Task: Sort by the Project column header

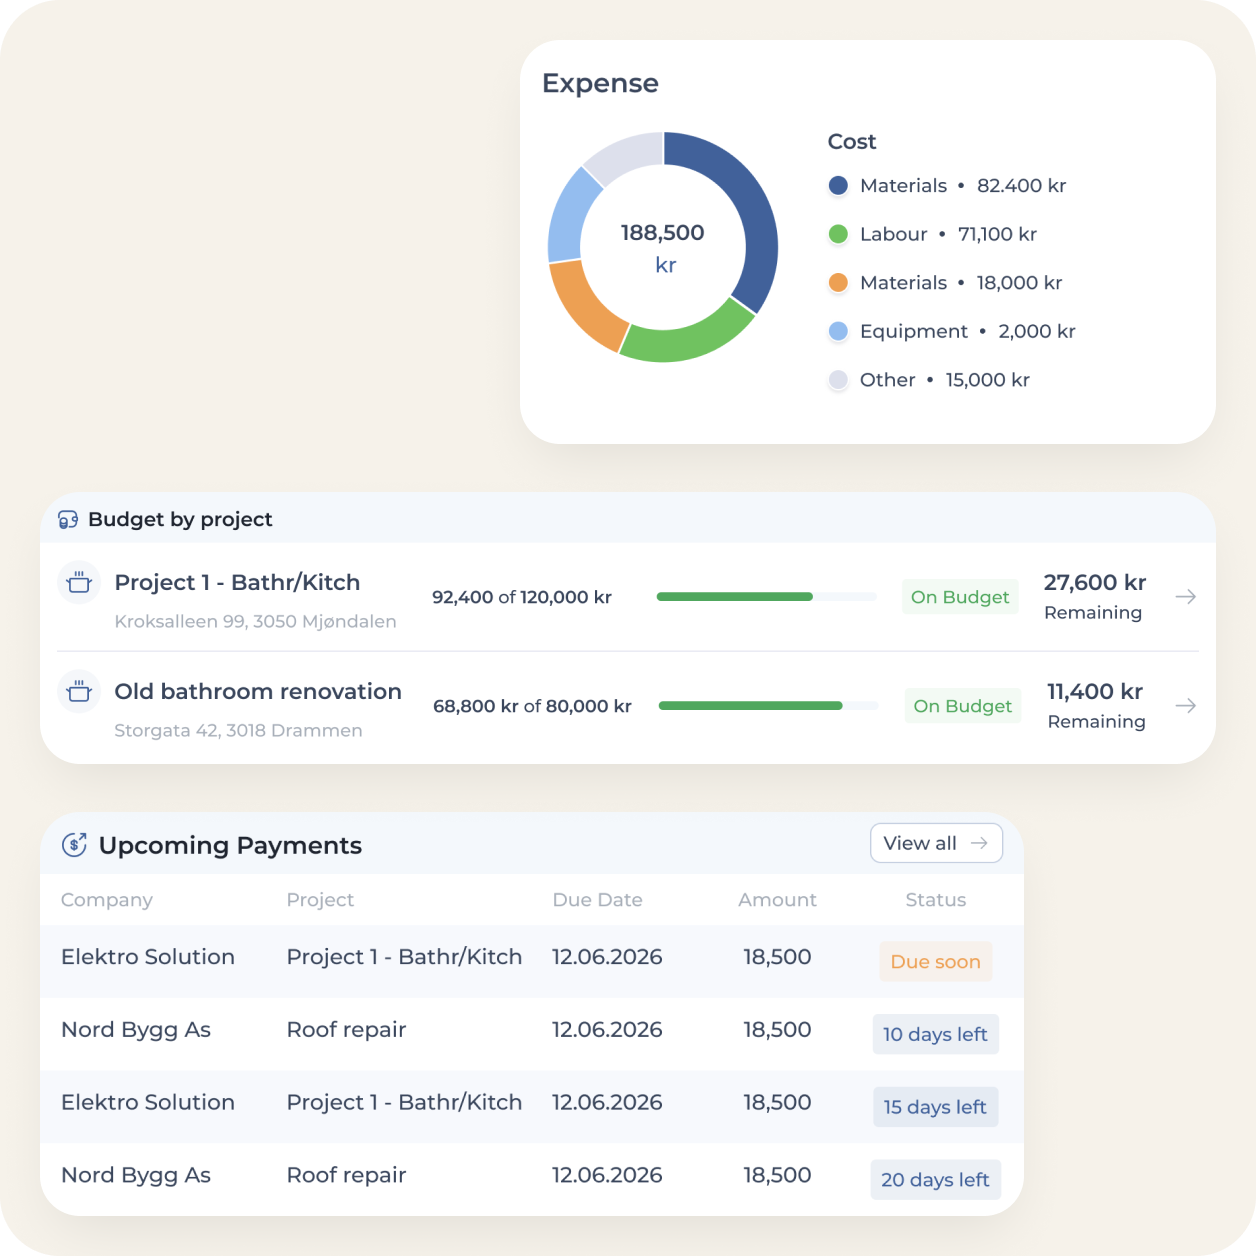Action: (x=320, y=900)
